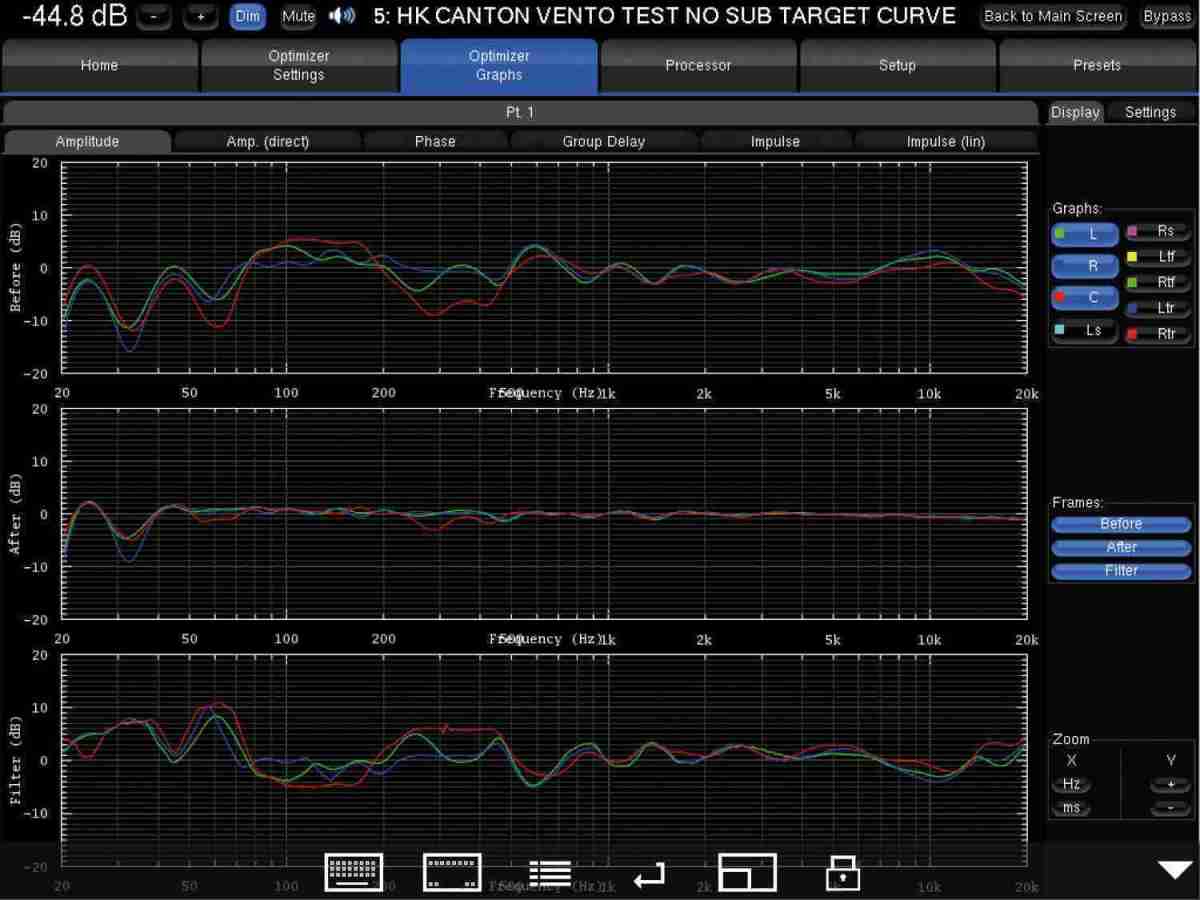Enable the Rs channel graph
This screenshot has width=1200, height=900.
click(x=1158, y=231)
